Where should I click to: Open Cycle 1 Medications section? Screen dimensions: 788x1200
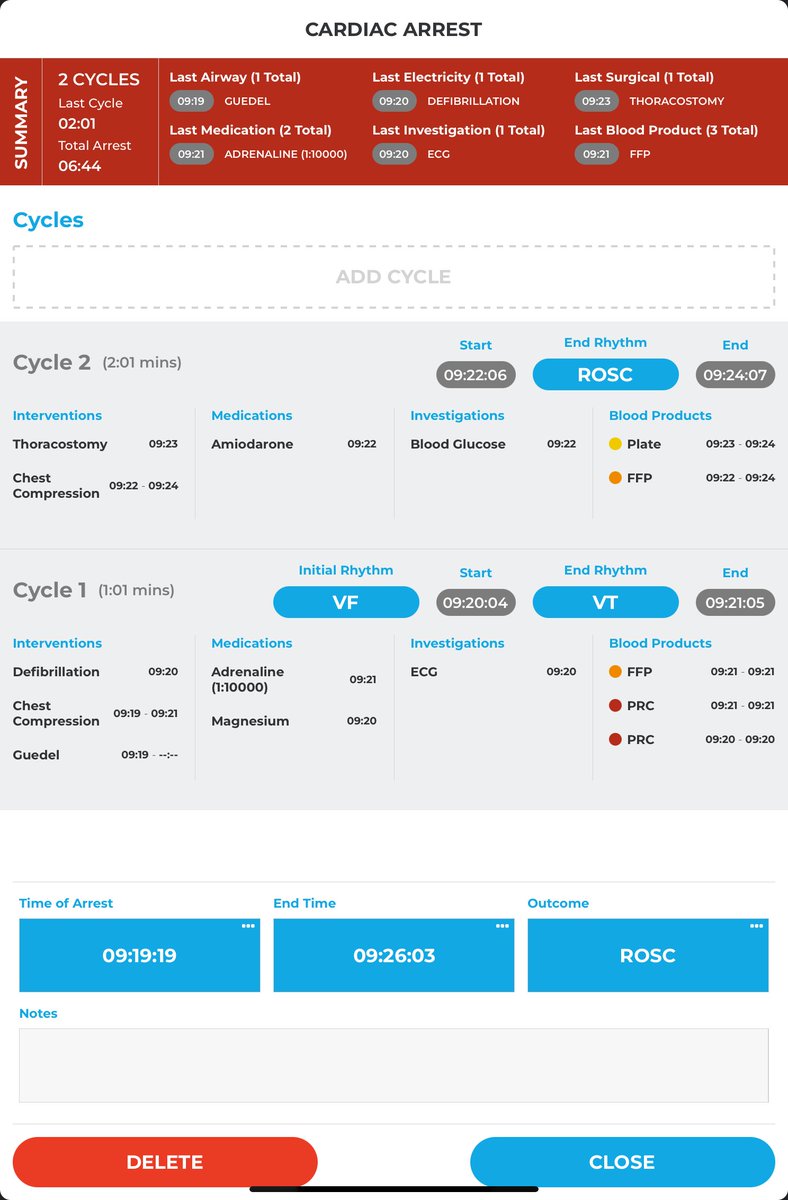tap(252, 643)
